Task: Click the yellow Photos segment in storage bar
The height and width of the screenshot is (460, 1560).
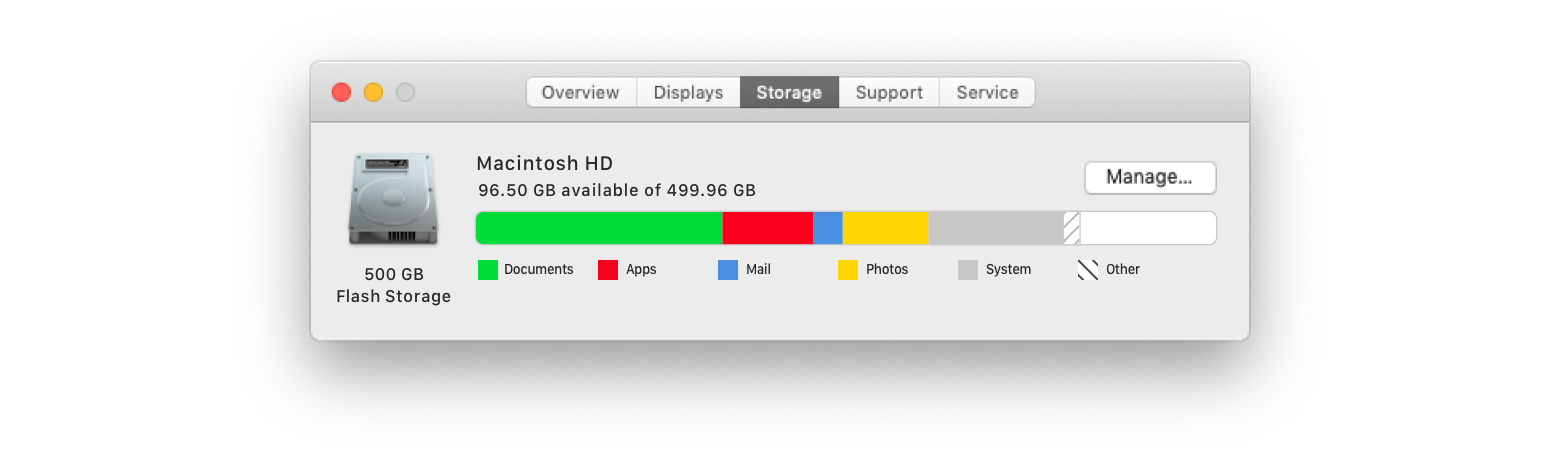Action: pyautogui.click(x=886, y=228)
